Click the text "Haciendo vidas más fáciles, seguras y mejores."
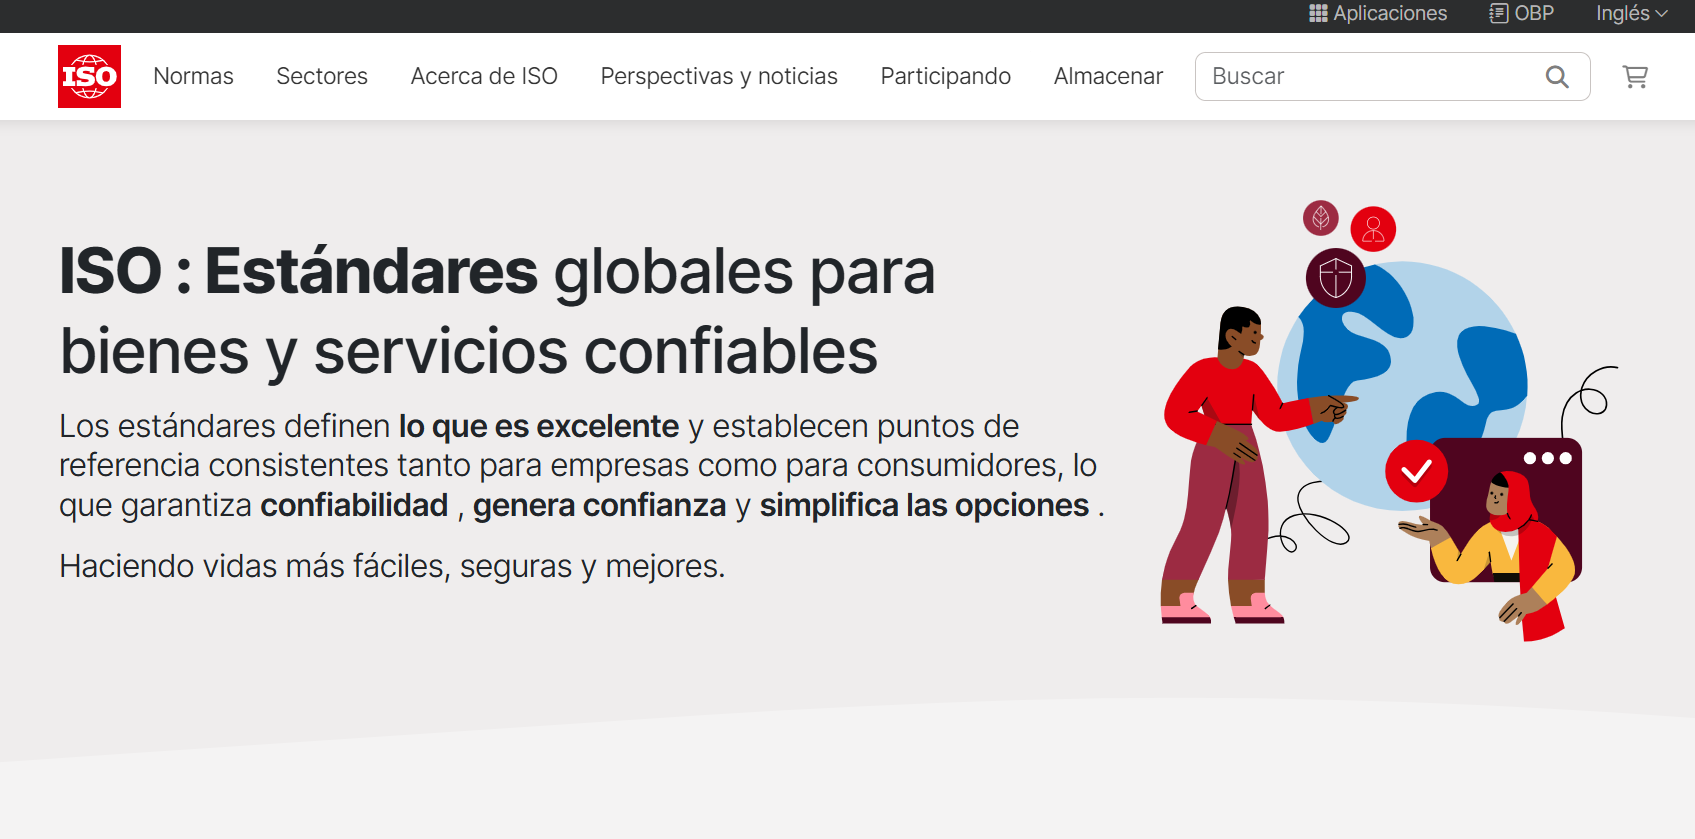The height and width of the screenshot is (839, 1695). tap(392, 566)
